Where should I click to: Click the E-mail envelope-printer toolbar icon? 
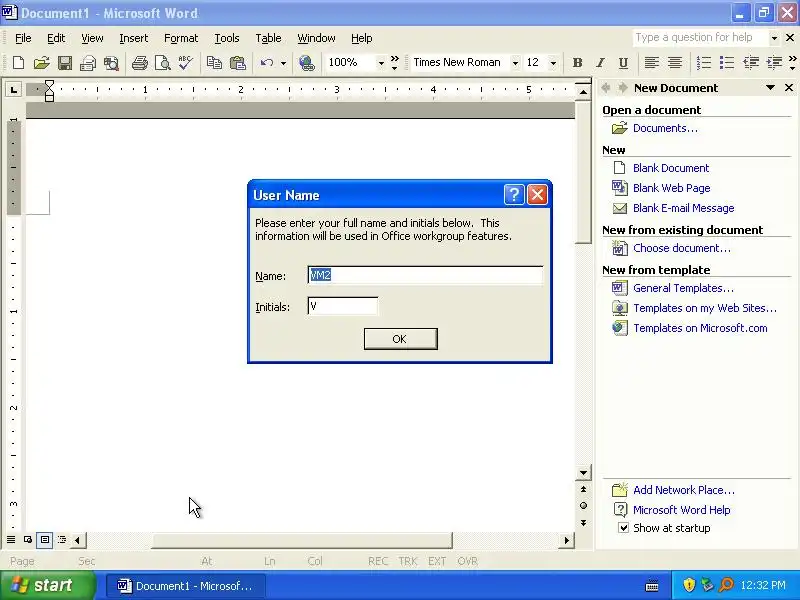coord(88,63)
